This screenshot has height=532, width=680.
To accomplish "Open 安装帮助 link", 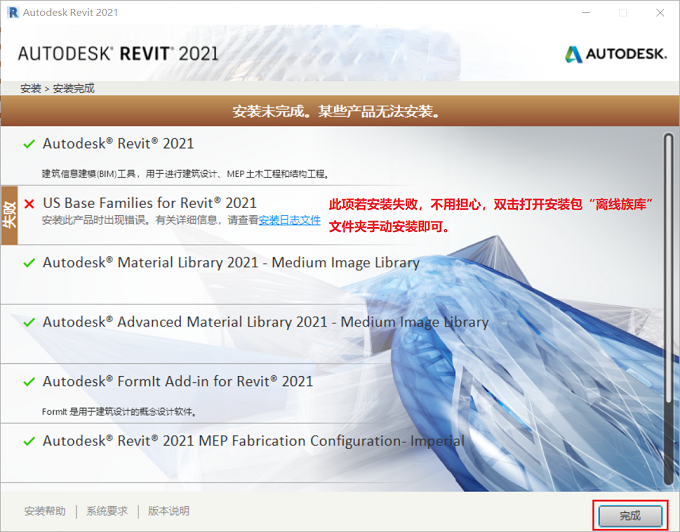I will coord(45,511).
